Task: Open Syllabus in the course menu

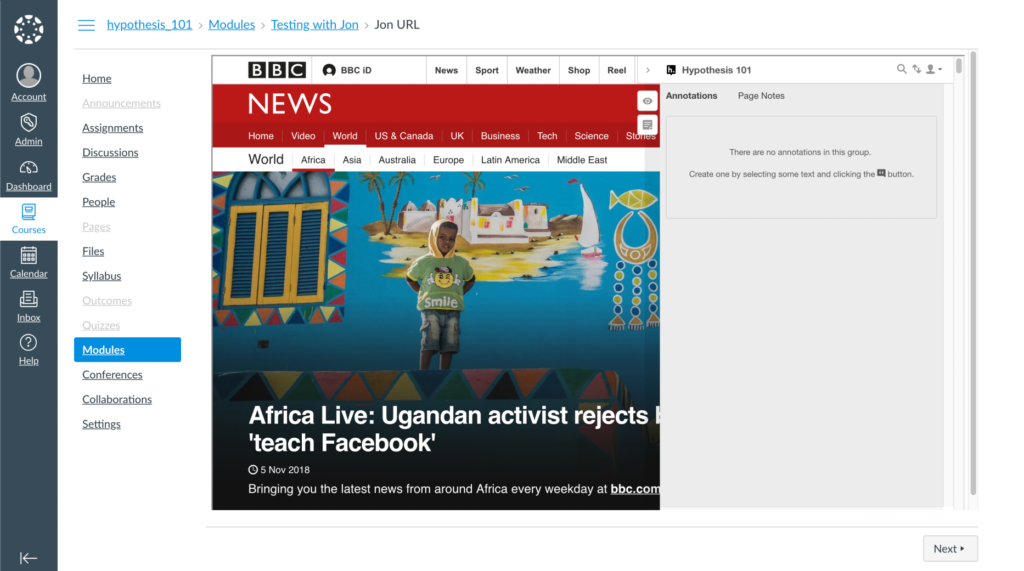Action: point(102,276)
